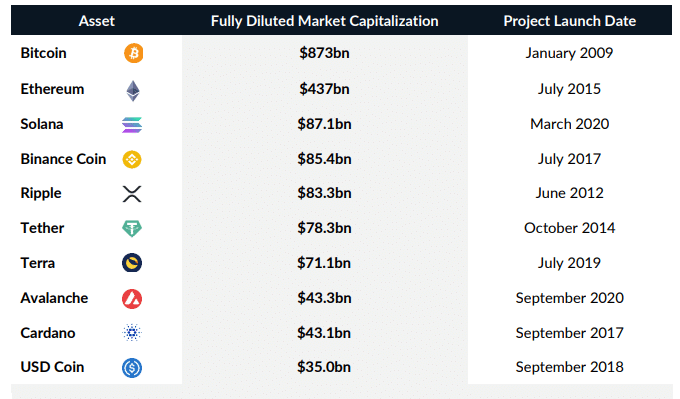Viewport: 680px width, 399px height.
Task: Click the $78.3bn Tether market cap
Action: [324, 228]
